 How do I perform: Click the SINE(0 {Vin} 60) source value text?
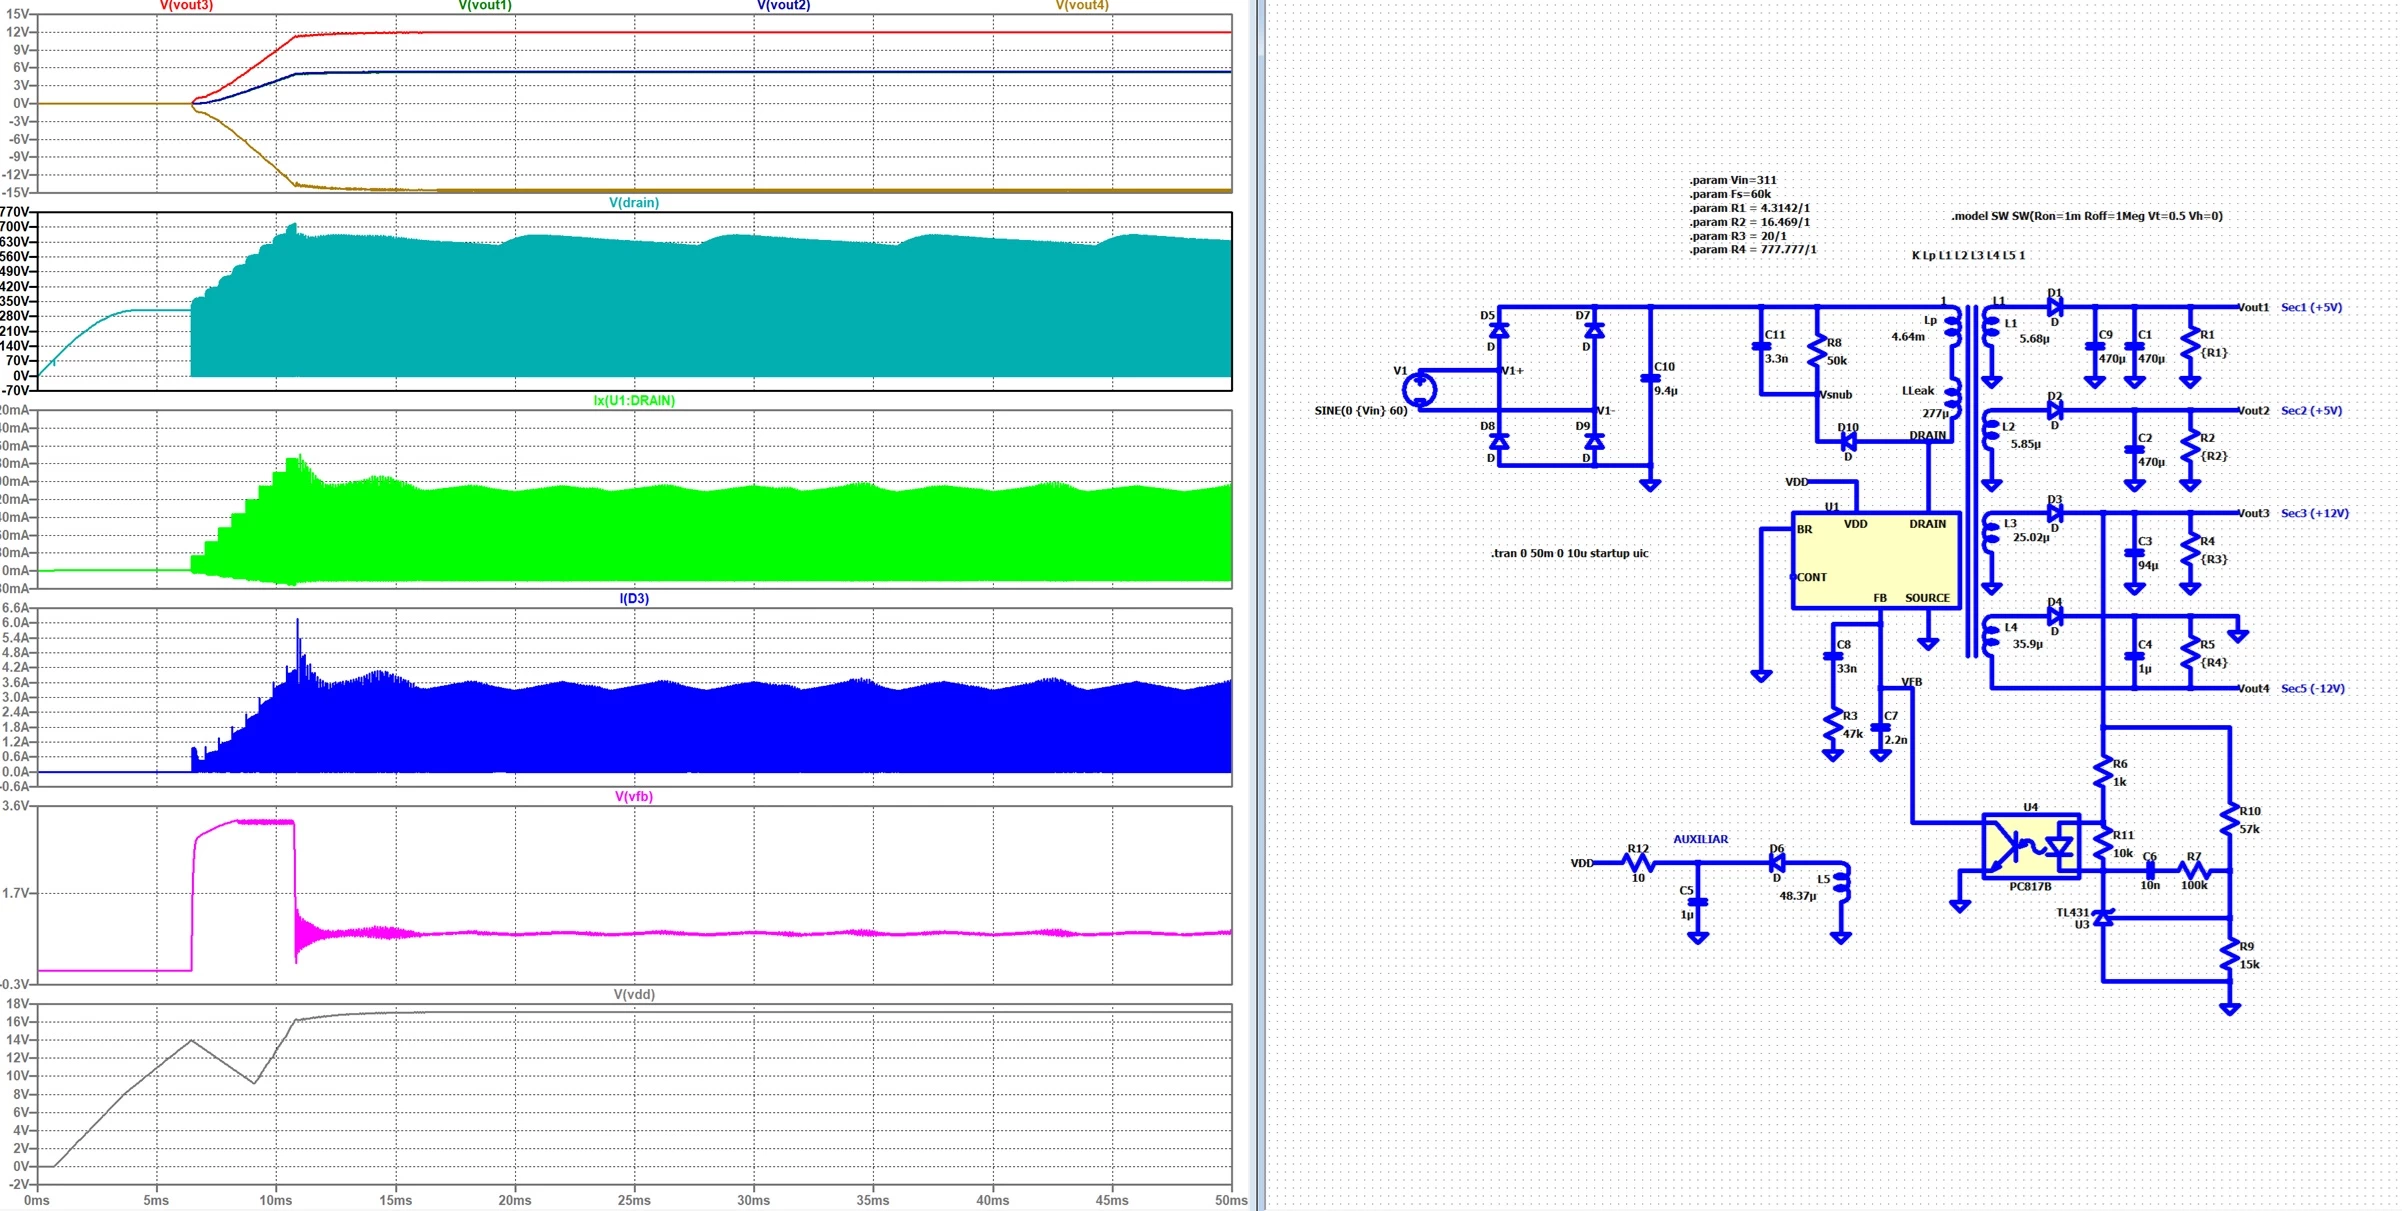pyautogui.click(x=1360, y=411)
